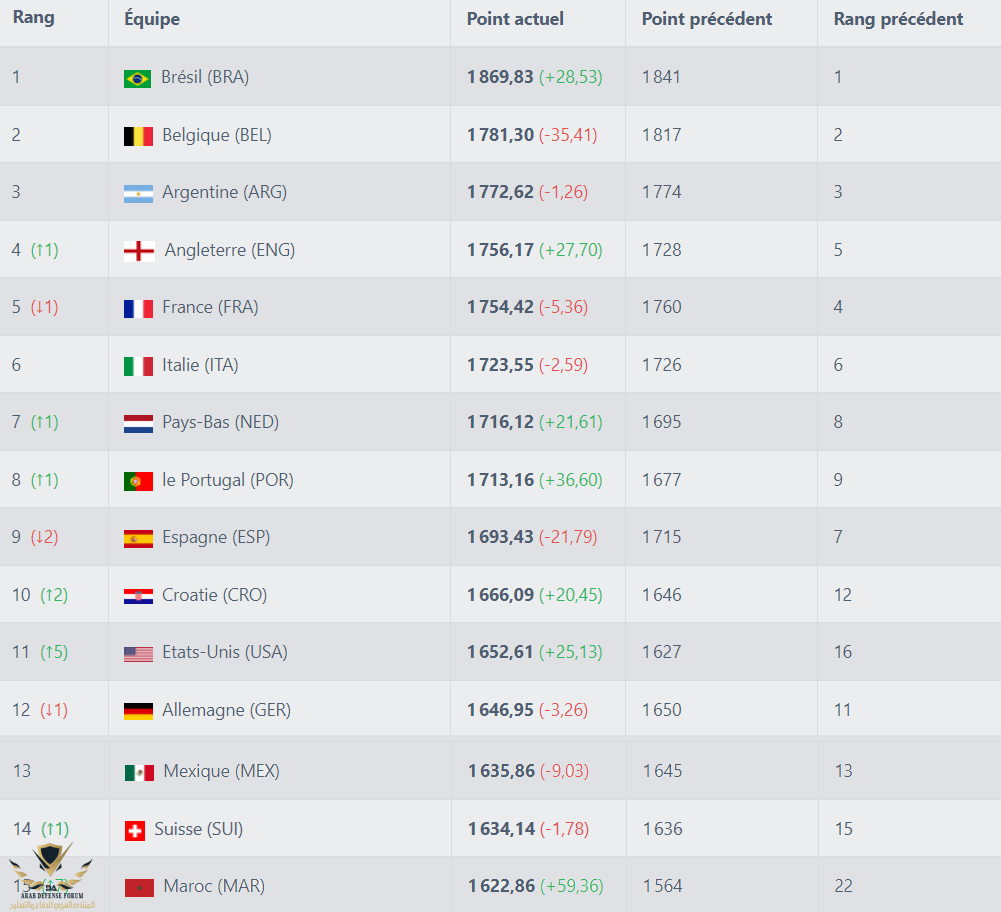Select the Portugal flag icon

coord(138,481)
